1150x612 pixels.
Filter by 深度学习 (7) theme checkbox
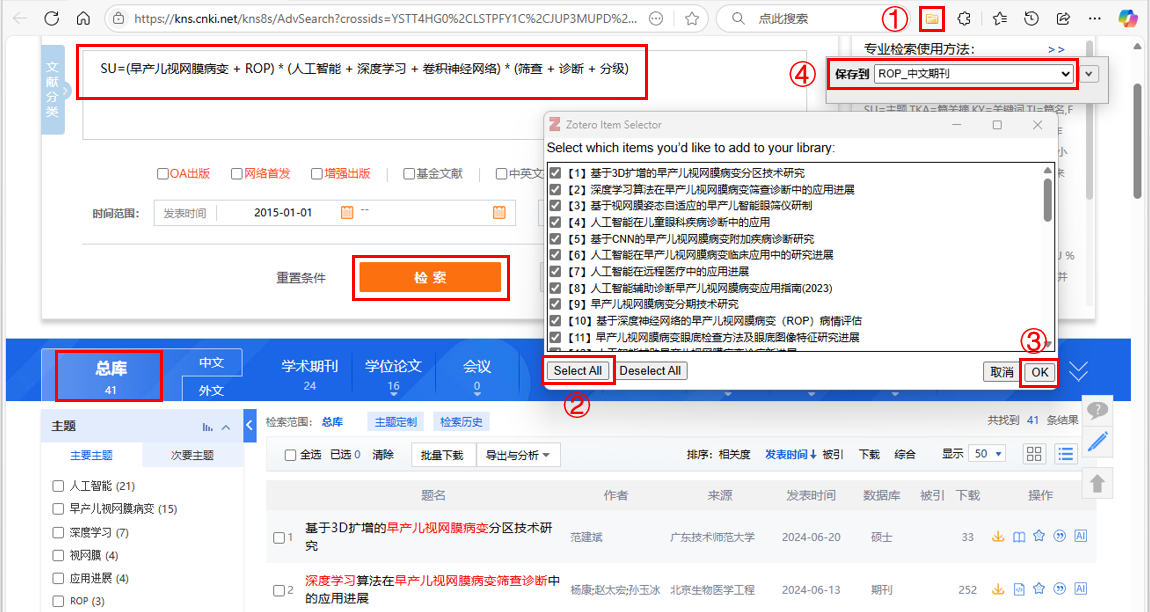coord(59,533)
